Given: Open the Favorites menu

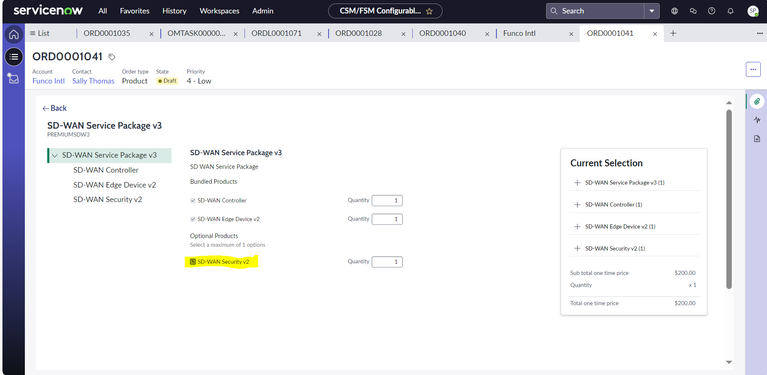Looking at the screenshot, I should [x=135, y=11].
